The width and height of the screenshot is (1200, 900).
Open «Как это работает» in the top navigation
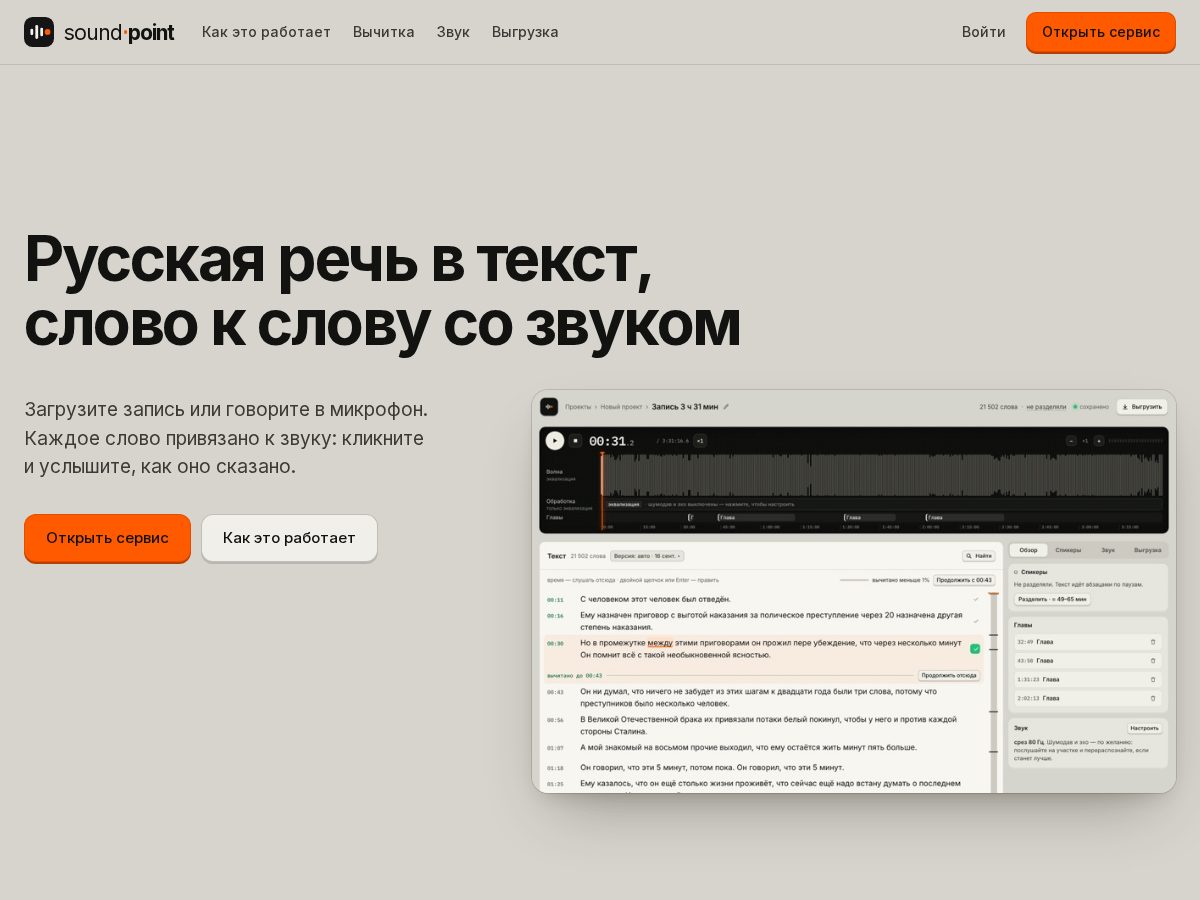(x=266, y=32)
